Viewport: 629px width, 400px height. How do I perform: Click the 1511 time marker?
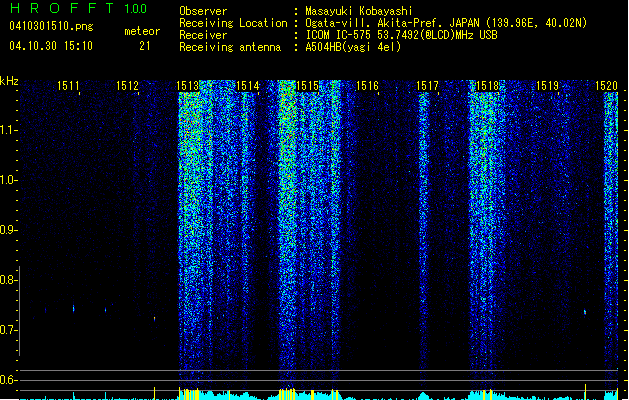tap(68, 86)
